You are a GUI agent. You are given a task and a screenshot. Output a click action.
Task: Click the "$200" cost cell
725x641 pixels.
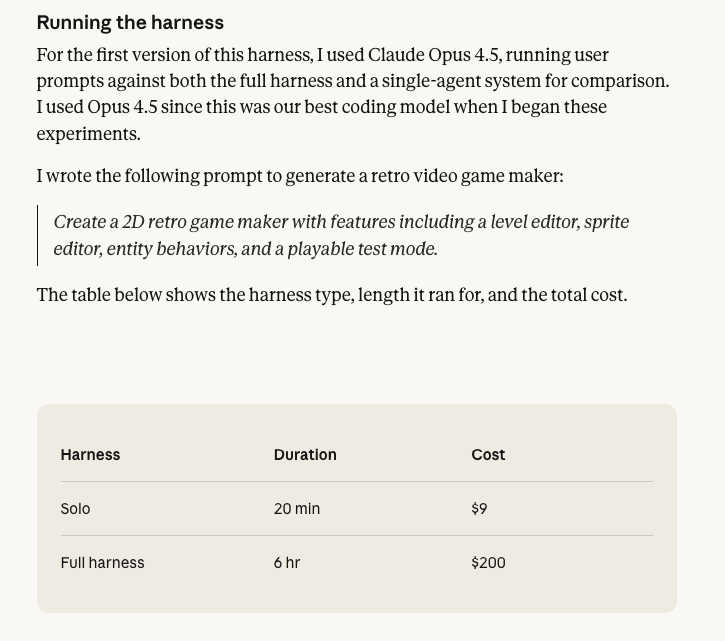[x=488, y=563]
